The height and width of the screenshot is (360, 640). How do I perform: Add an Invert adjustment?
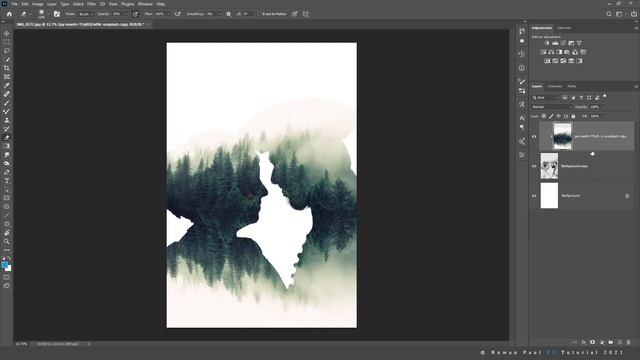547,61
